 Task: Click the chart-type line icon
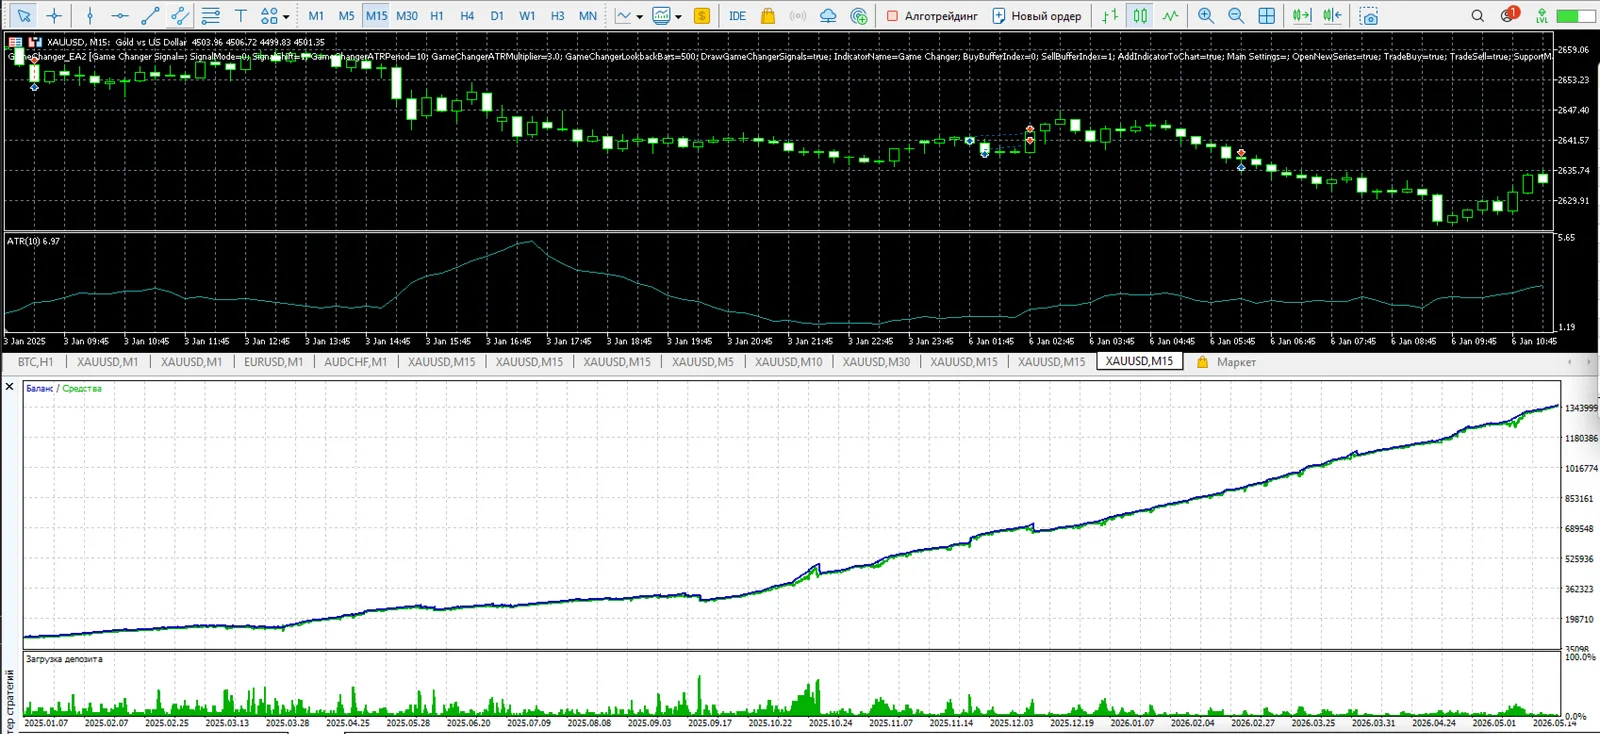[624, 16]
